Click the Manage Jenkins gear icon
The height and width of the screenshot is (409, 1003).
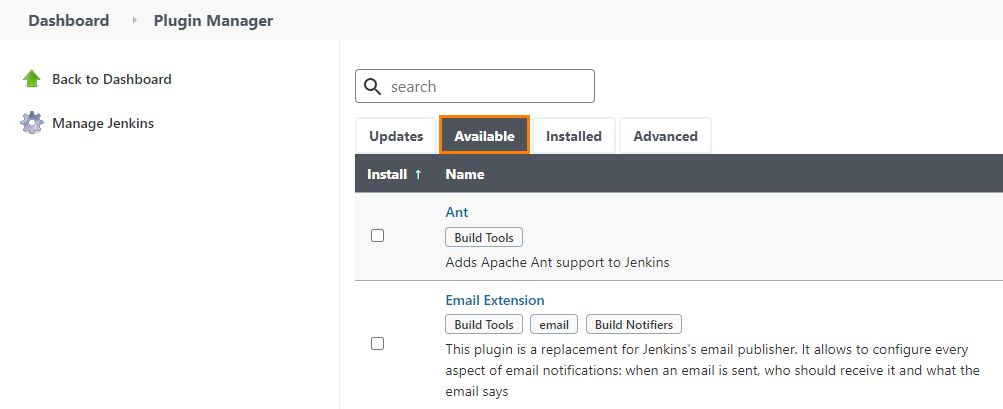tap(32, 123)
